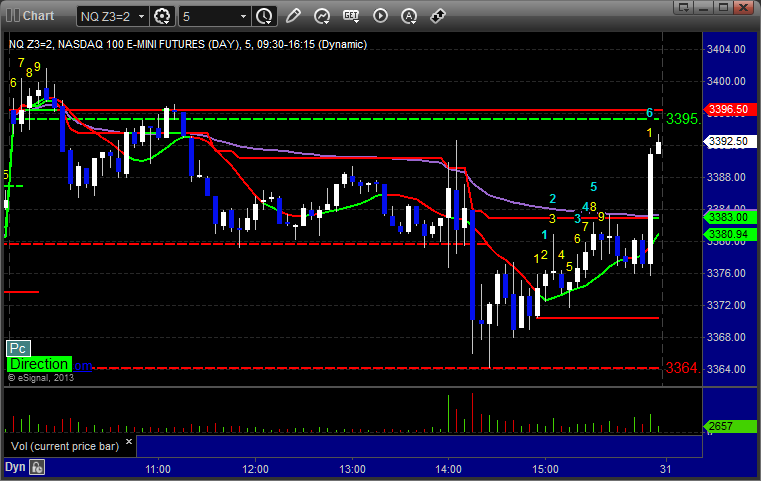The height and width of the screenshot is (481, 761).
Task: Click the symbol link arrows icon
Action: click(438, 16)
